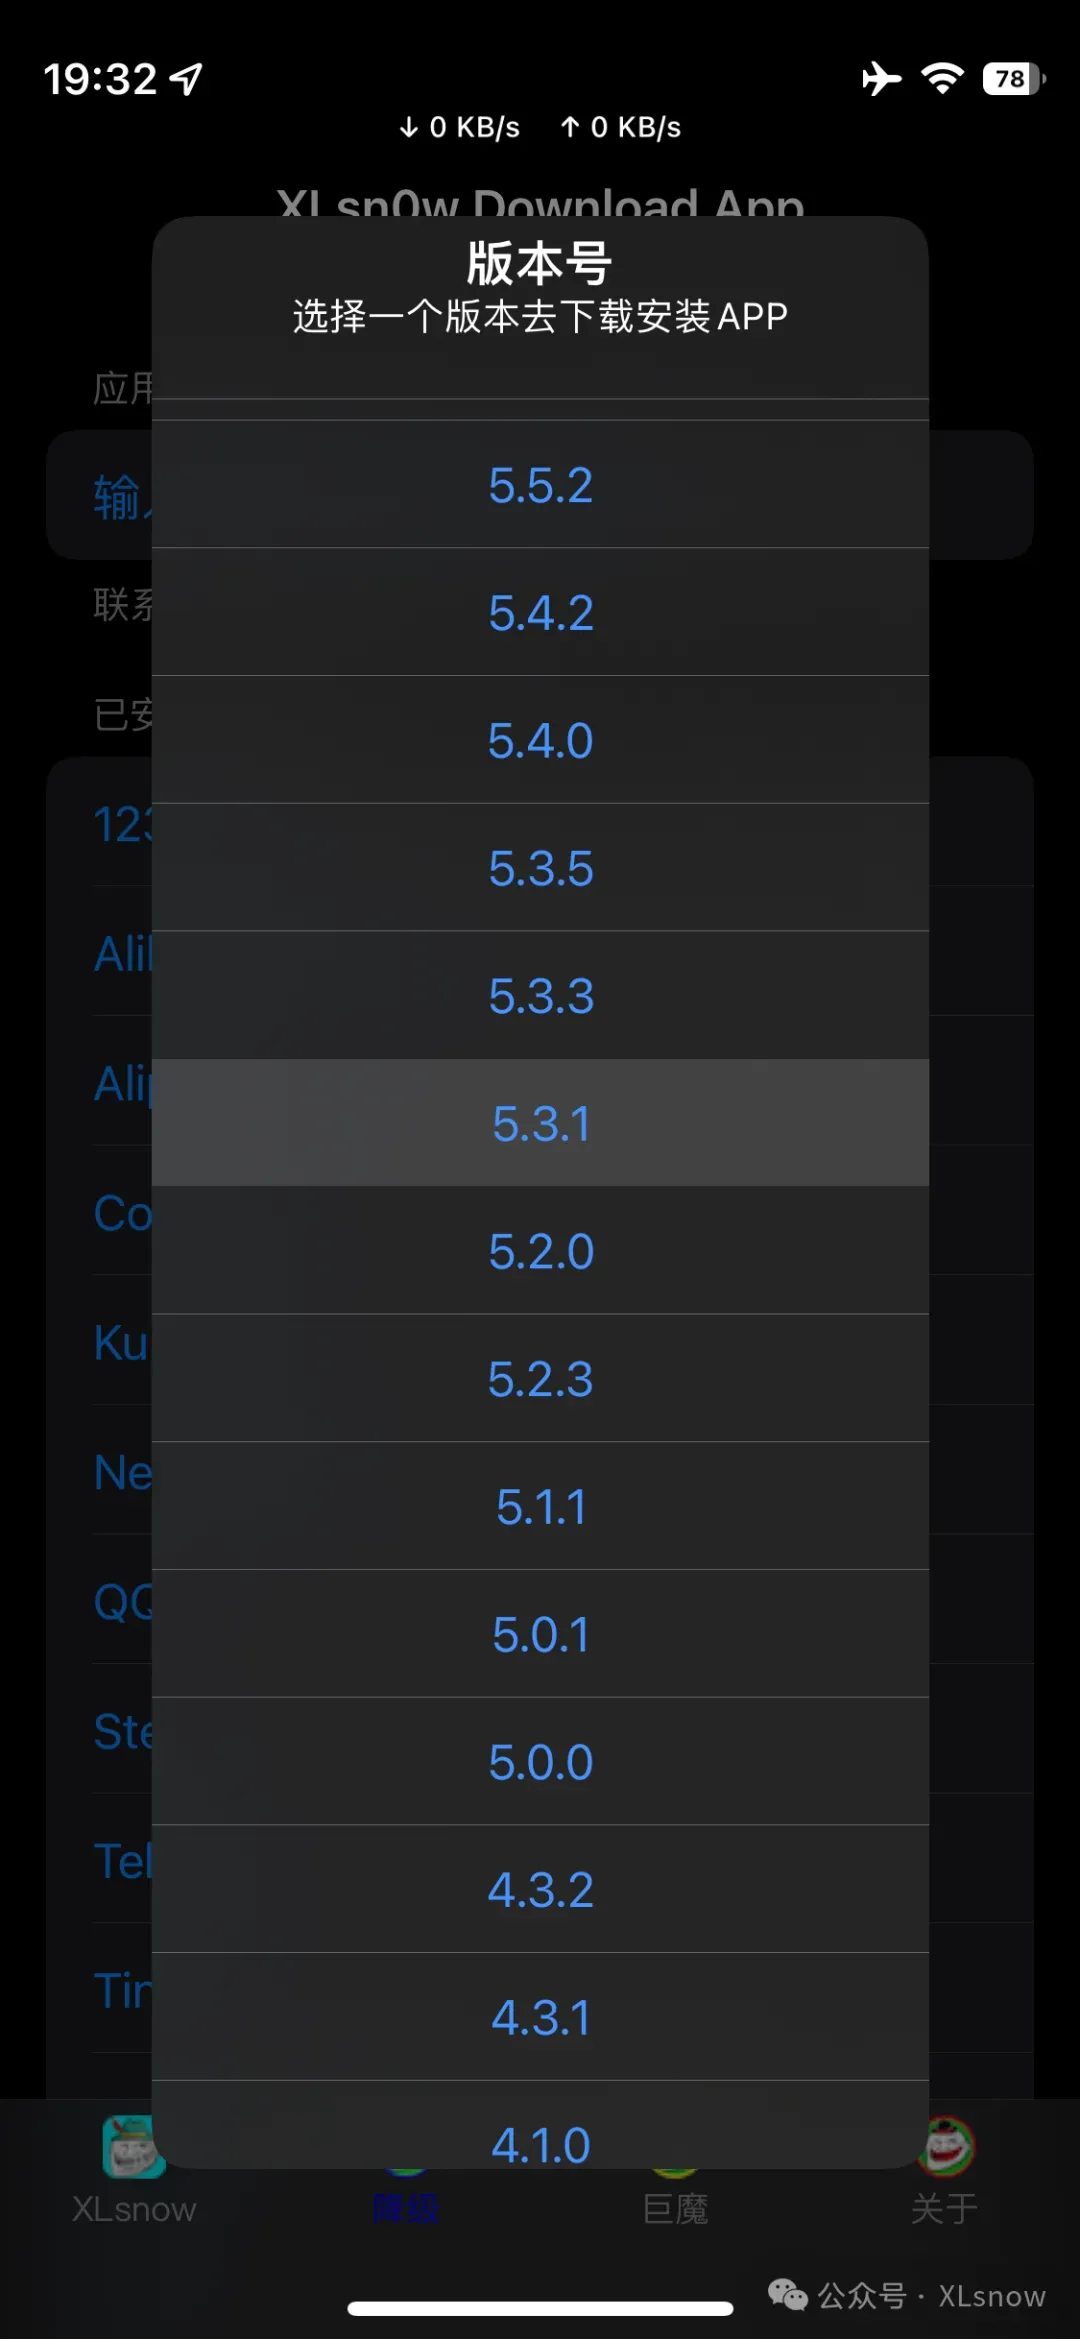Open the 关于 tab icon

tap(944, 2150)
